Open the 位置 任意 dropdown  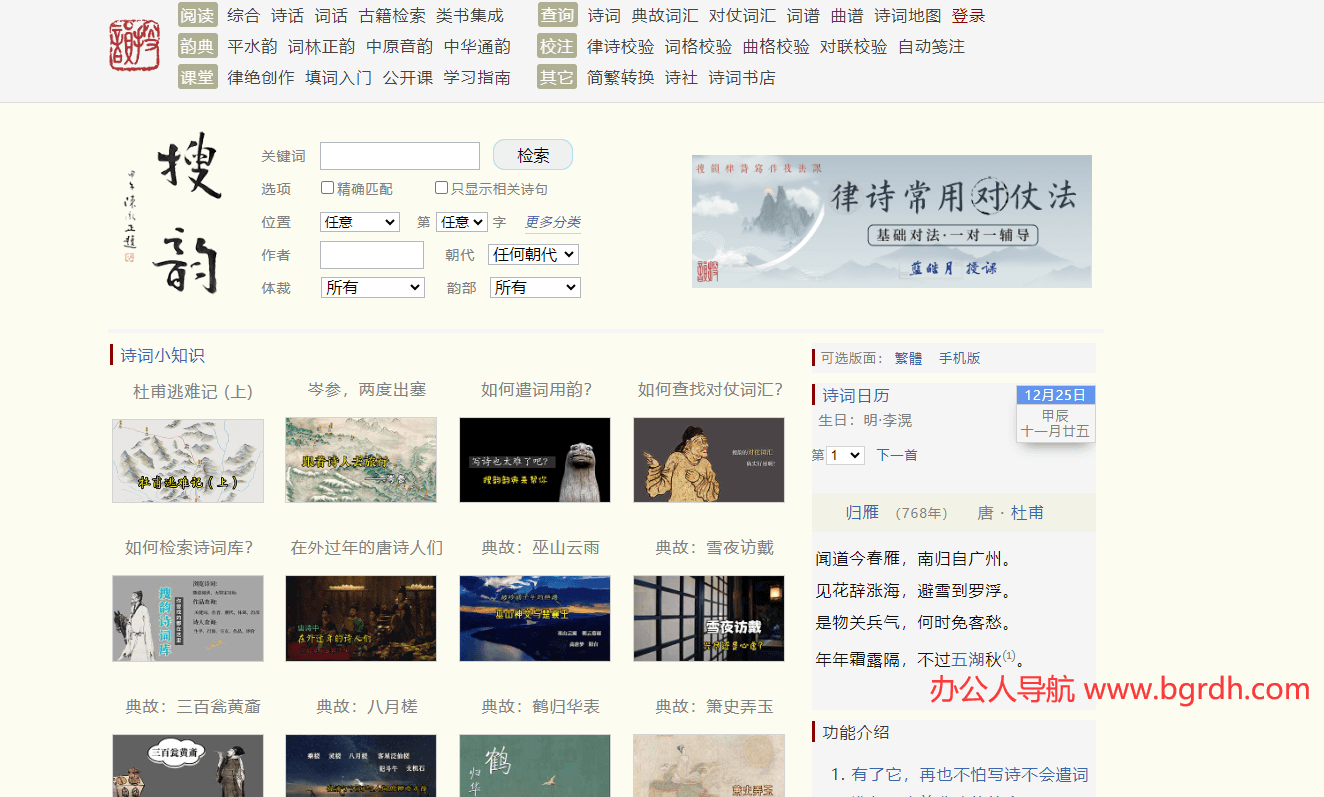click(x=359, y=221)
